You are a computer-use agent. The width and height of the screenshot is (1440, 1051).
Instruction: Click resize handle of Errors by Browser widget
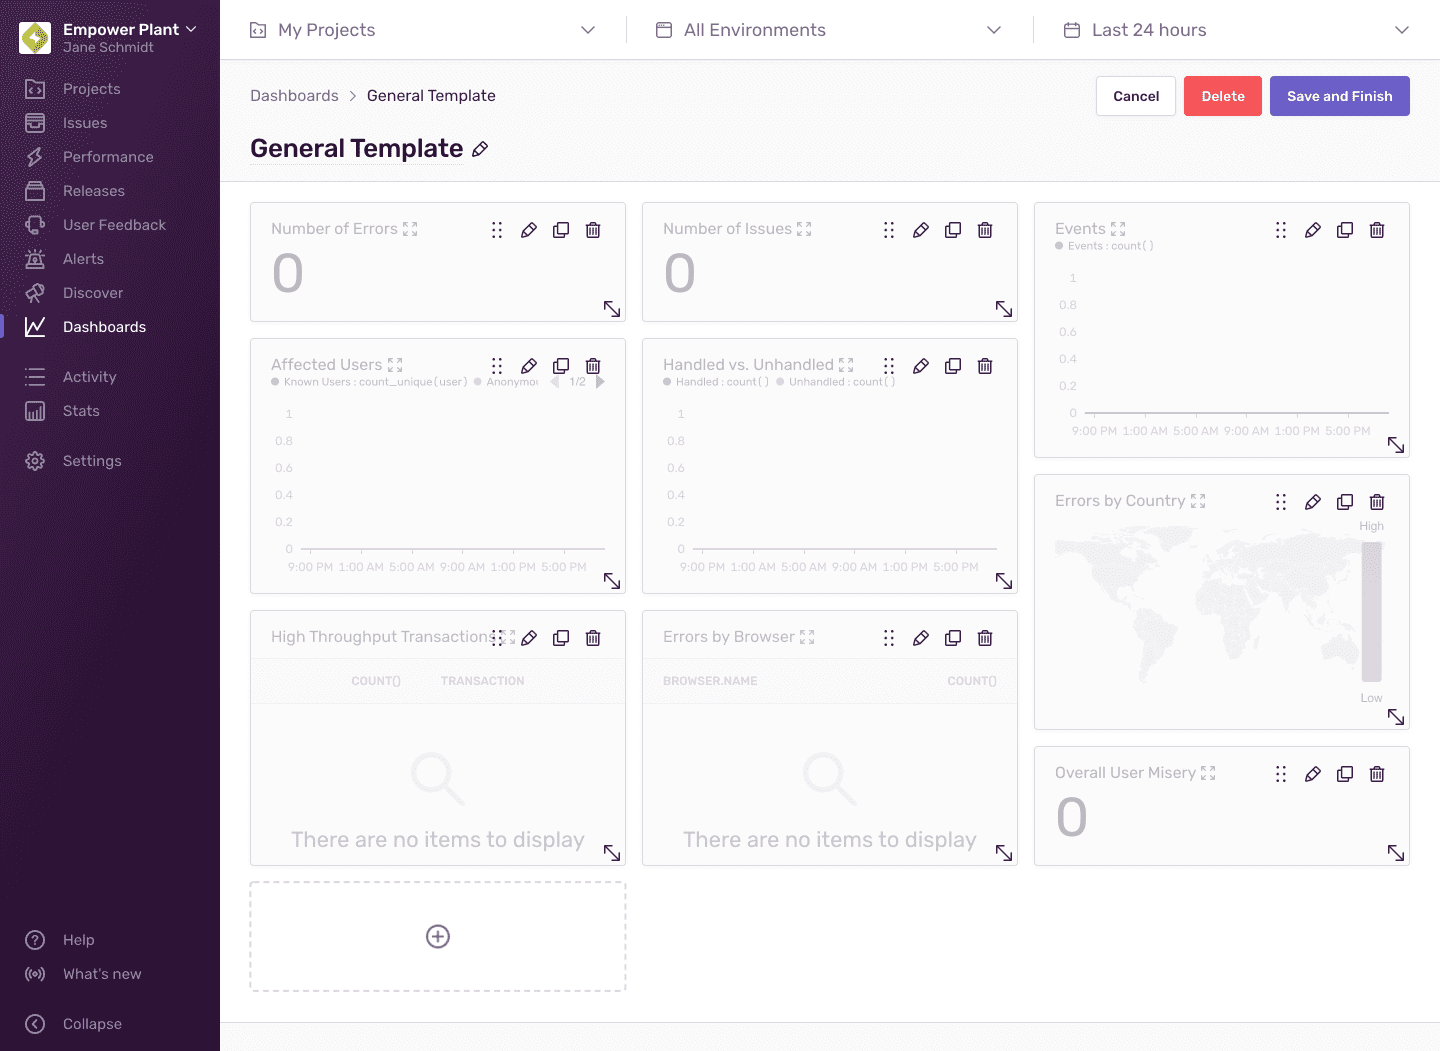(1004, 853)
